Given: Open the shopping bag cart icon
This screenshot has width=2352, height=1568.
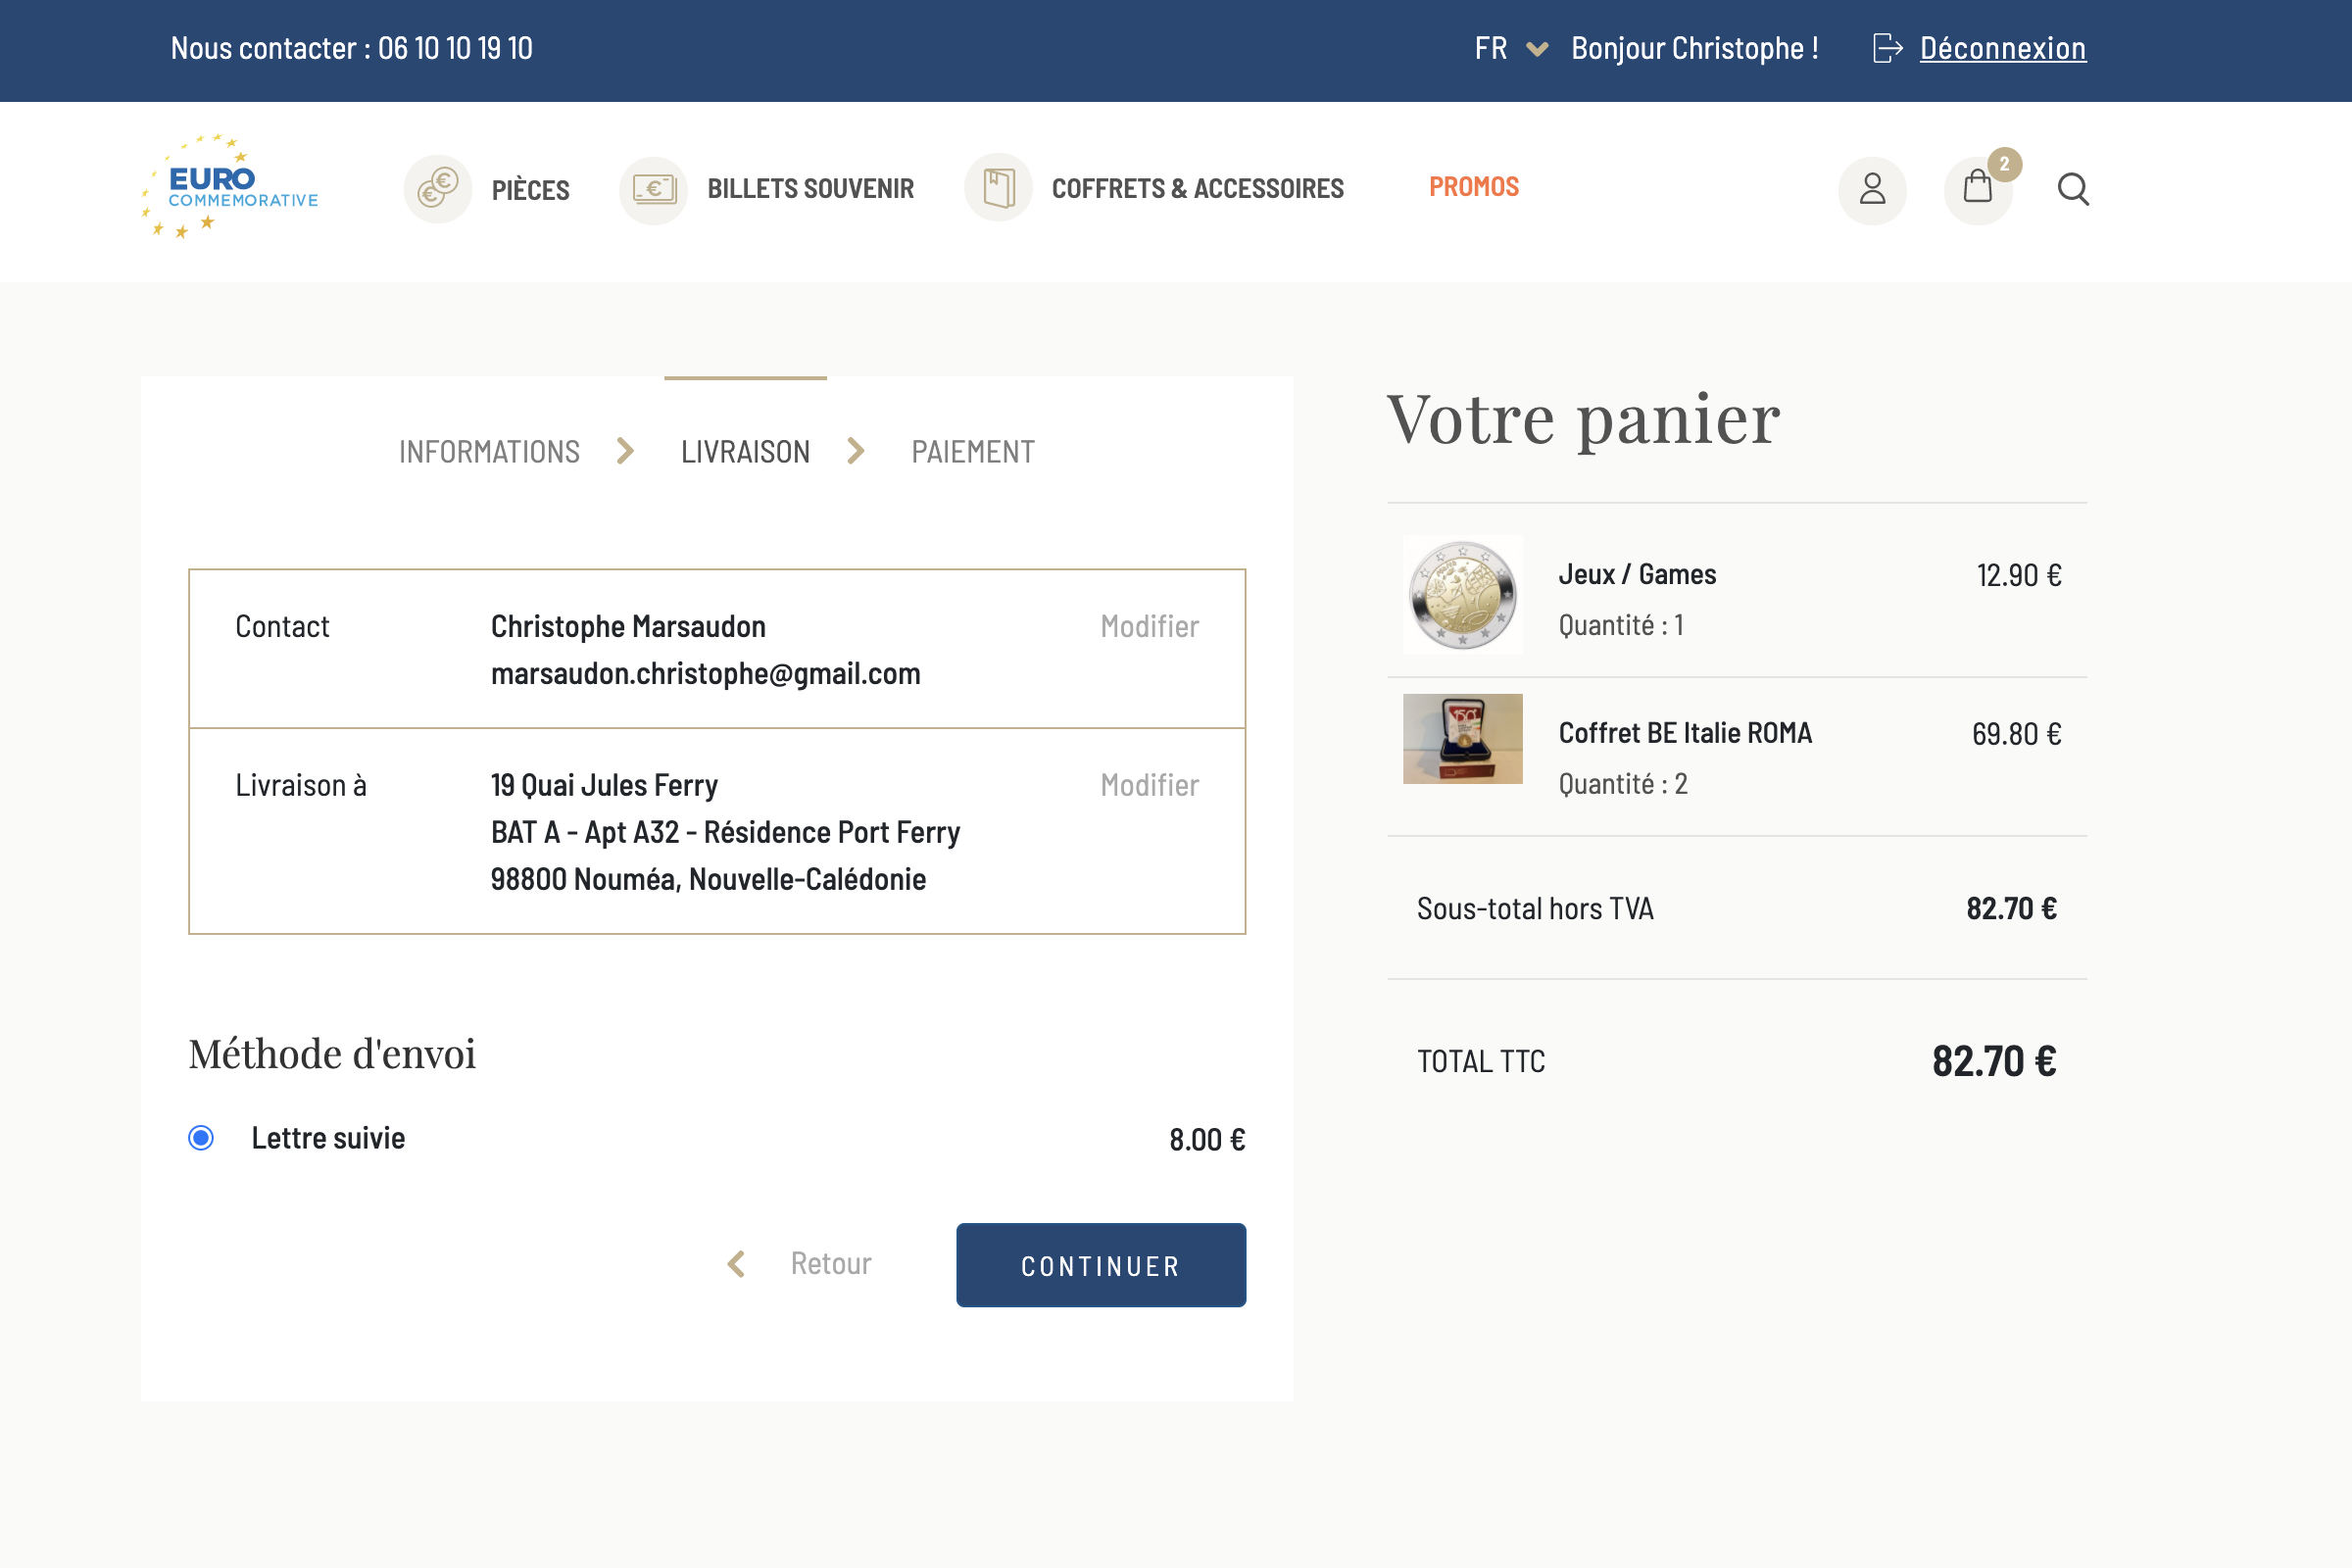Looking at the screenshot, I should pos(1977,188).
